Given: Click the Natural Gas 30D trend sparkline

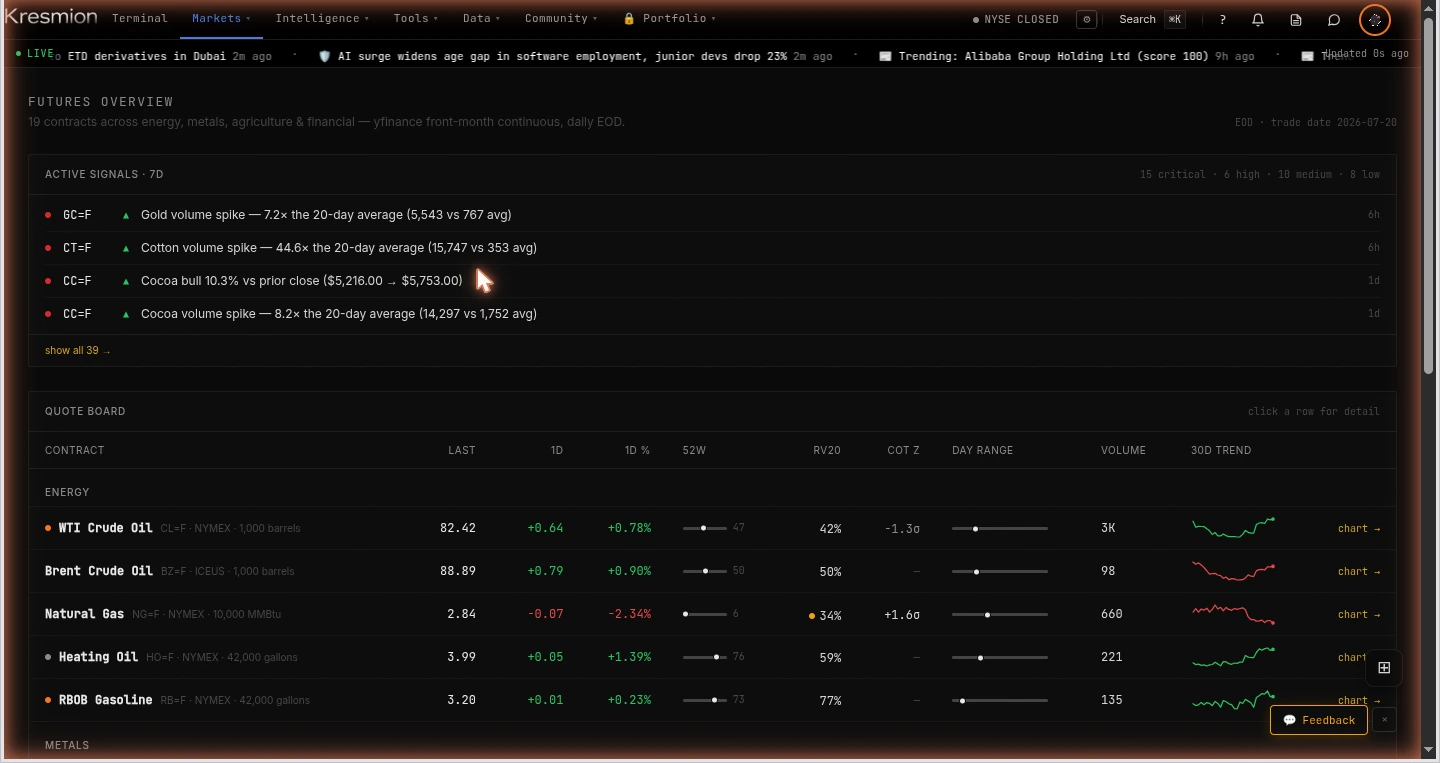Looking at the screenshot, I should [x=1234, y=613].
